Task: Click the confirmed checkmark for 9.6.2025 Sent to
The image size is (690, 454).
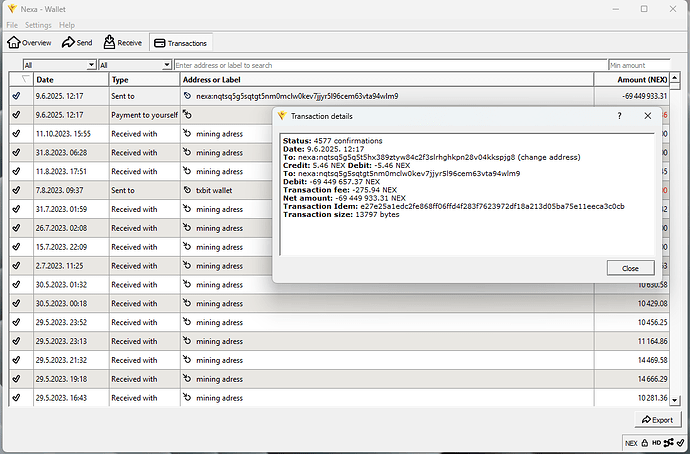Action: pos(17,95)
